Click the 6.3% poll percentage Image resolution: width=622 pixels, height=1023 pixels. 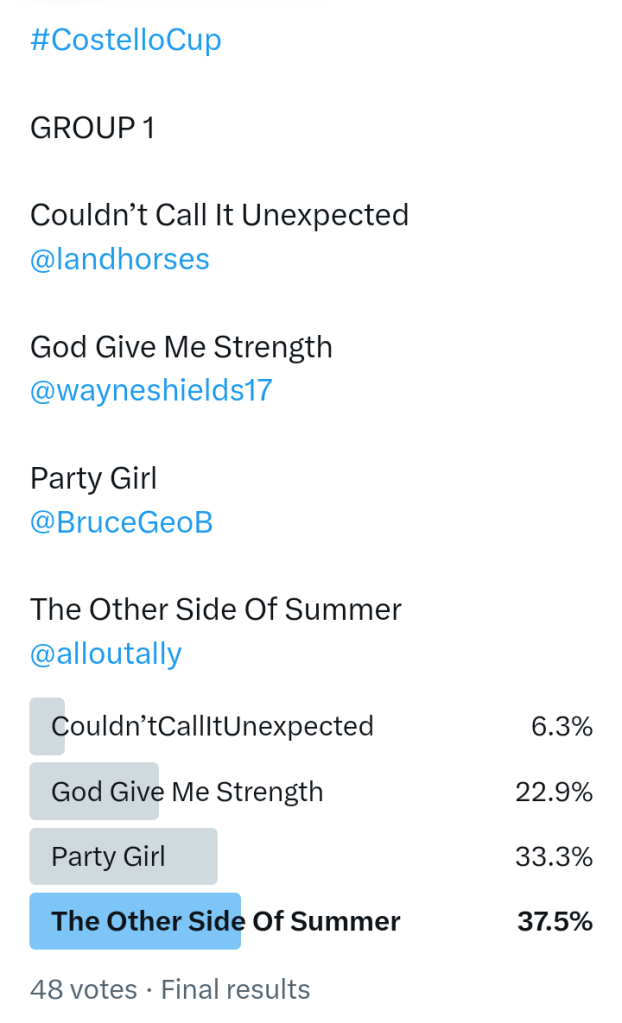pos(561,726)
